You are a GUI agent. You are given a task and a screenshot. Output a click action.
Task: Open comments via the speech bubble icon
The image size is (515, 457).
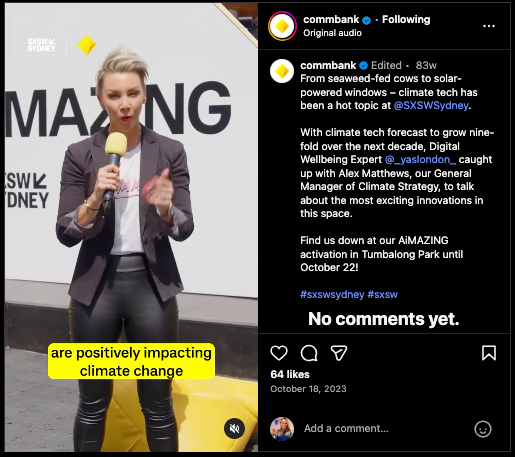click(309, 353)
